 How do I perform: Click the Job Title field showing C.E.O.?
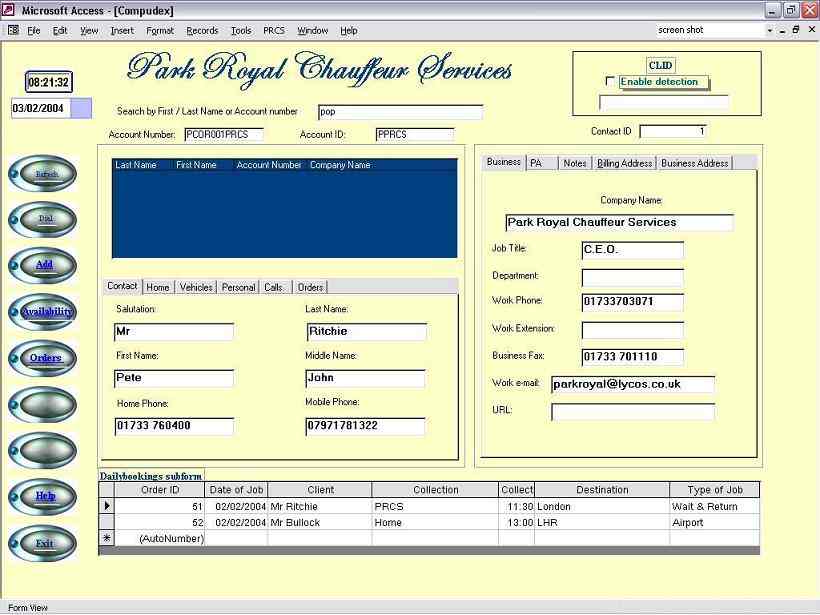[632, 250]
